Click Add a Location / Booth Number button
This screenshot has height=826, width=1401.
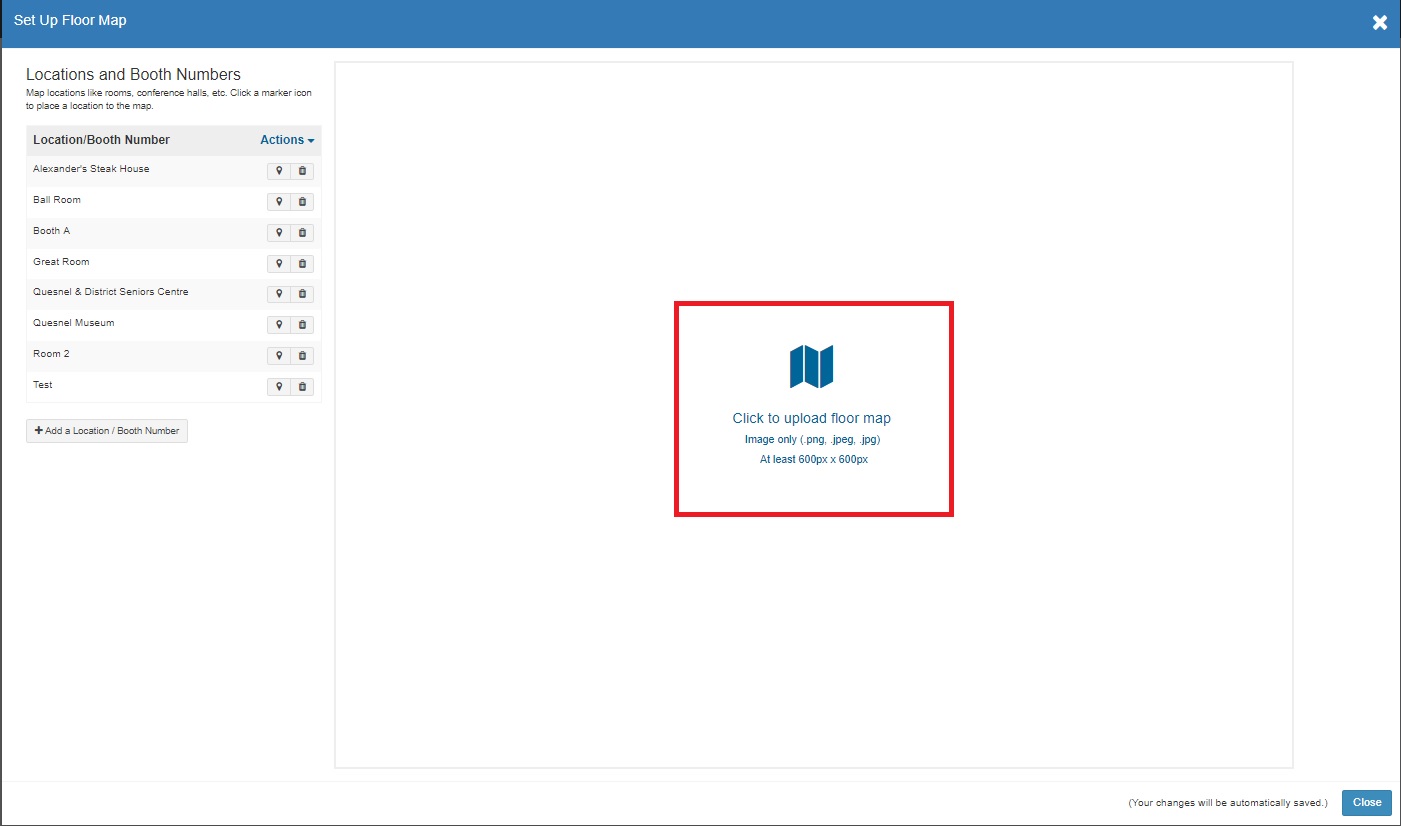point(107,431)
